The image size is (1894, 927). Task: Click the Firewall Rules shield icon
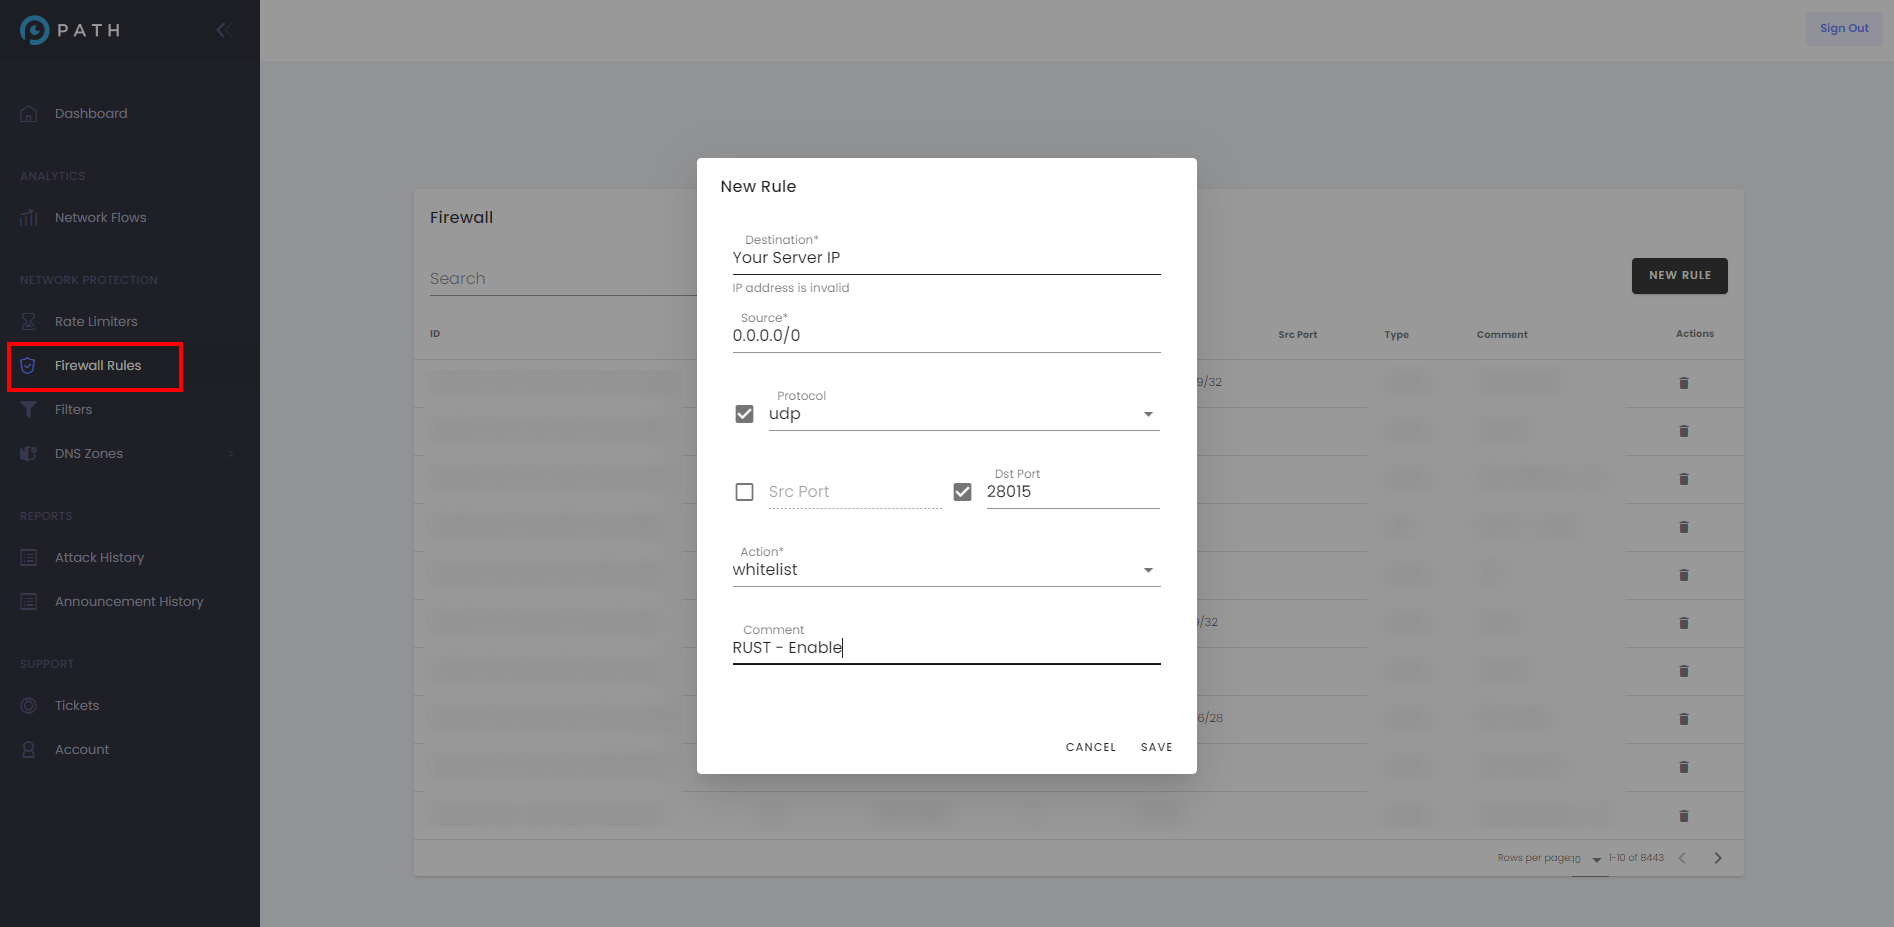29,366
